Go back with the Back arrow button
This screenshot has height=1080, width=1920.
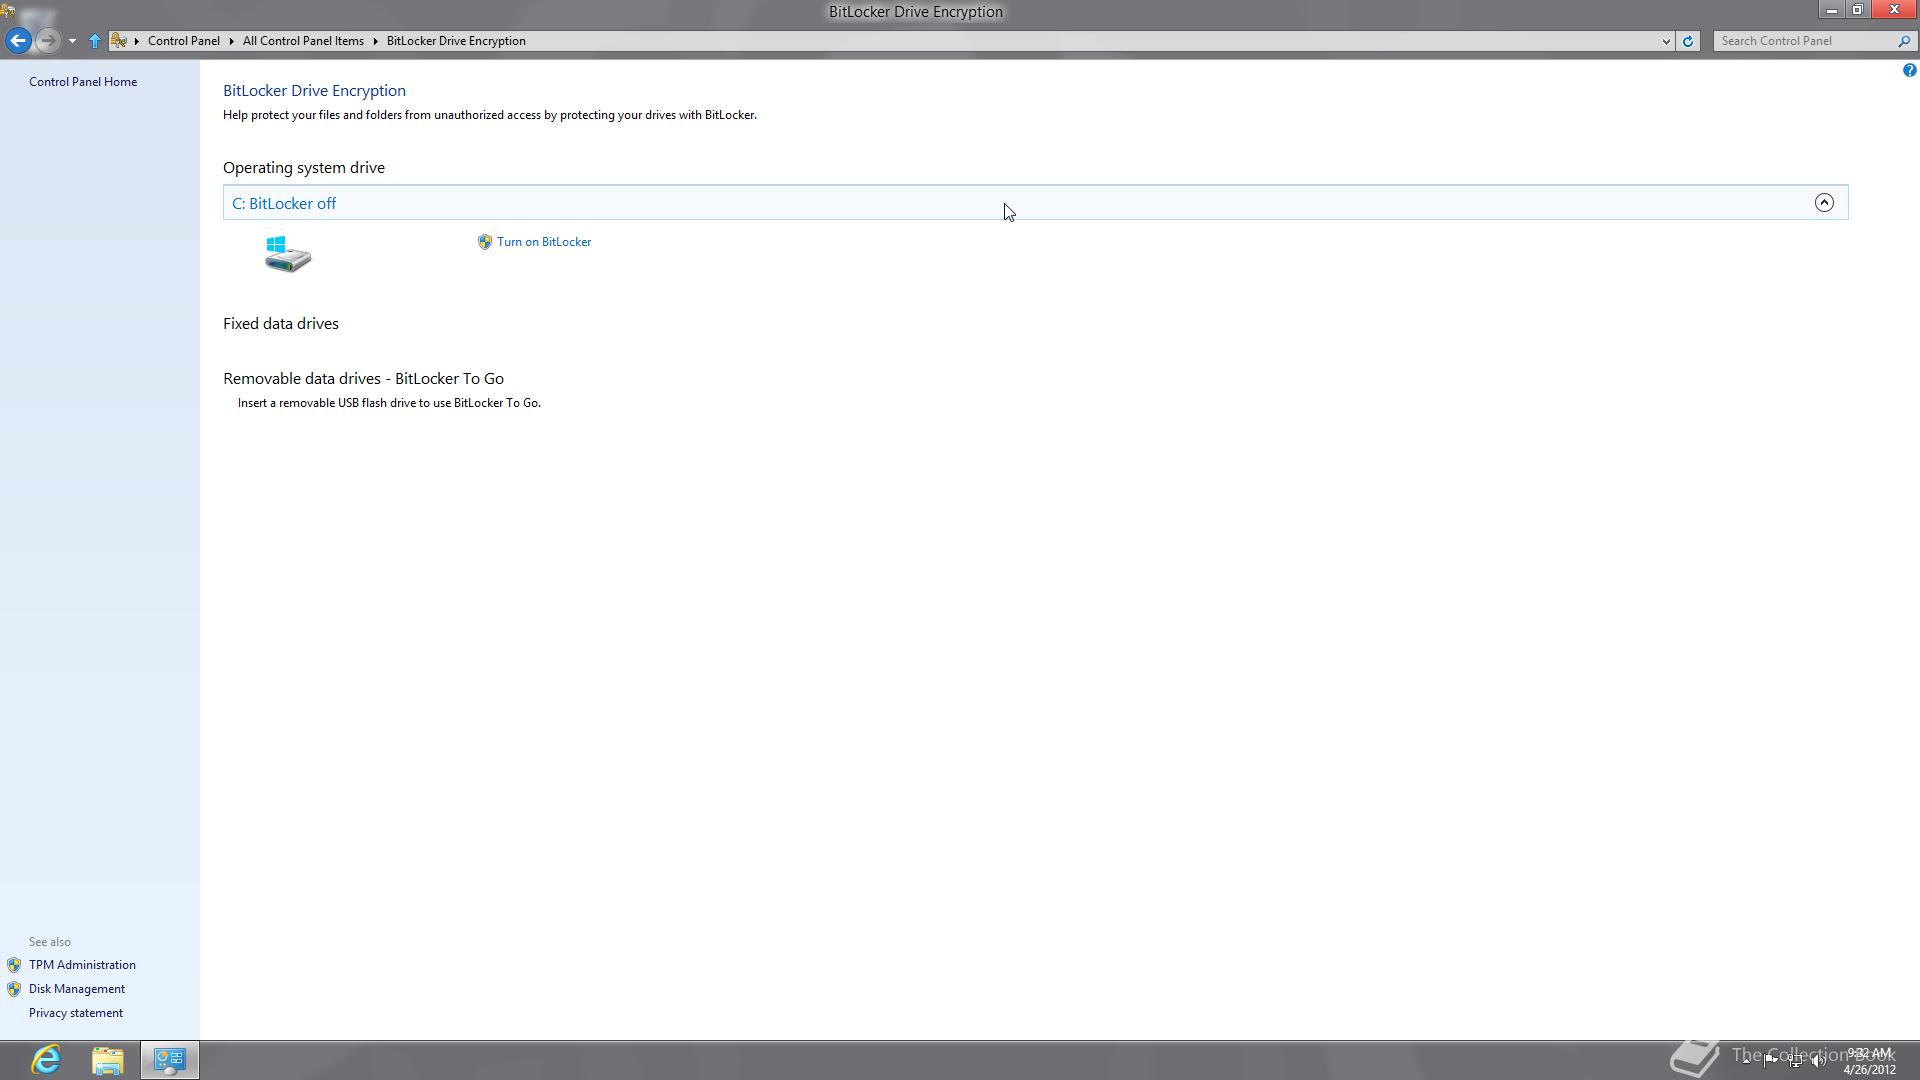[x=18, y=41]
